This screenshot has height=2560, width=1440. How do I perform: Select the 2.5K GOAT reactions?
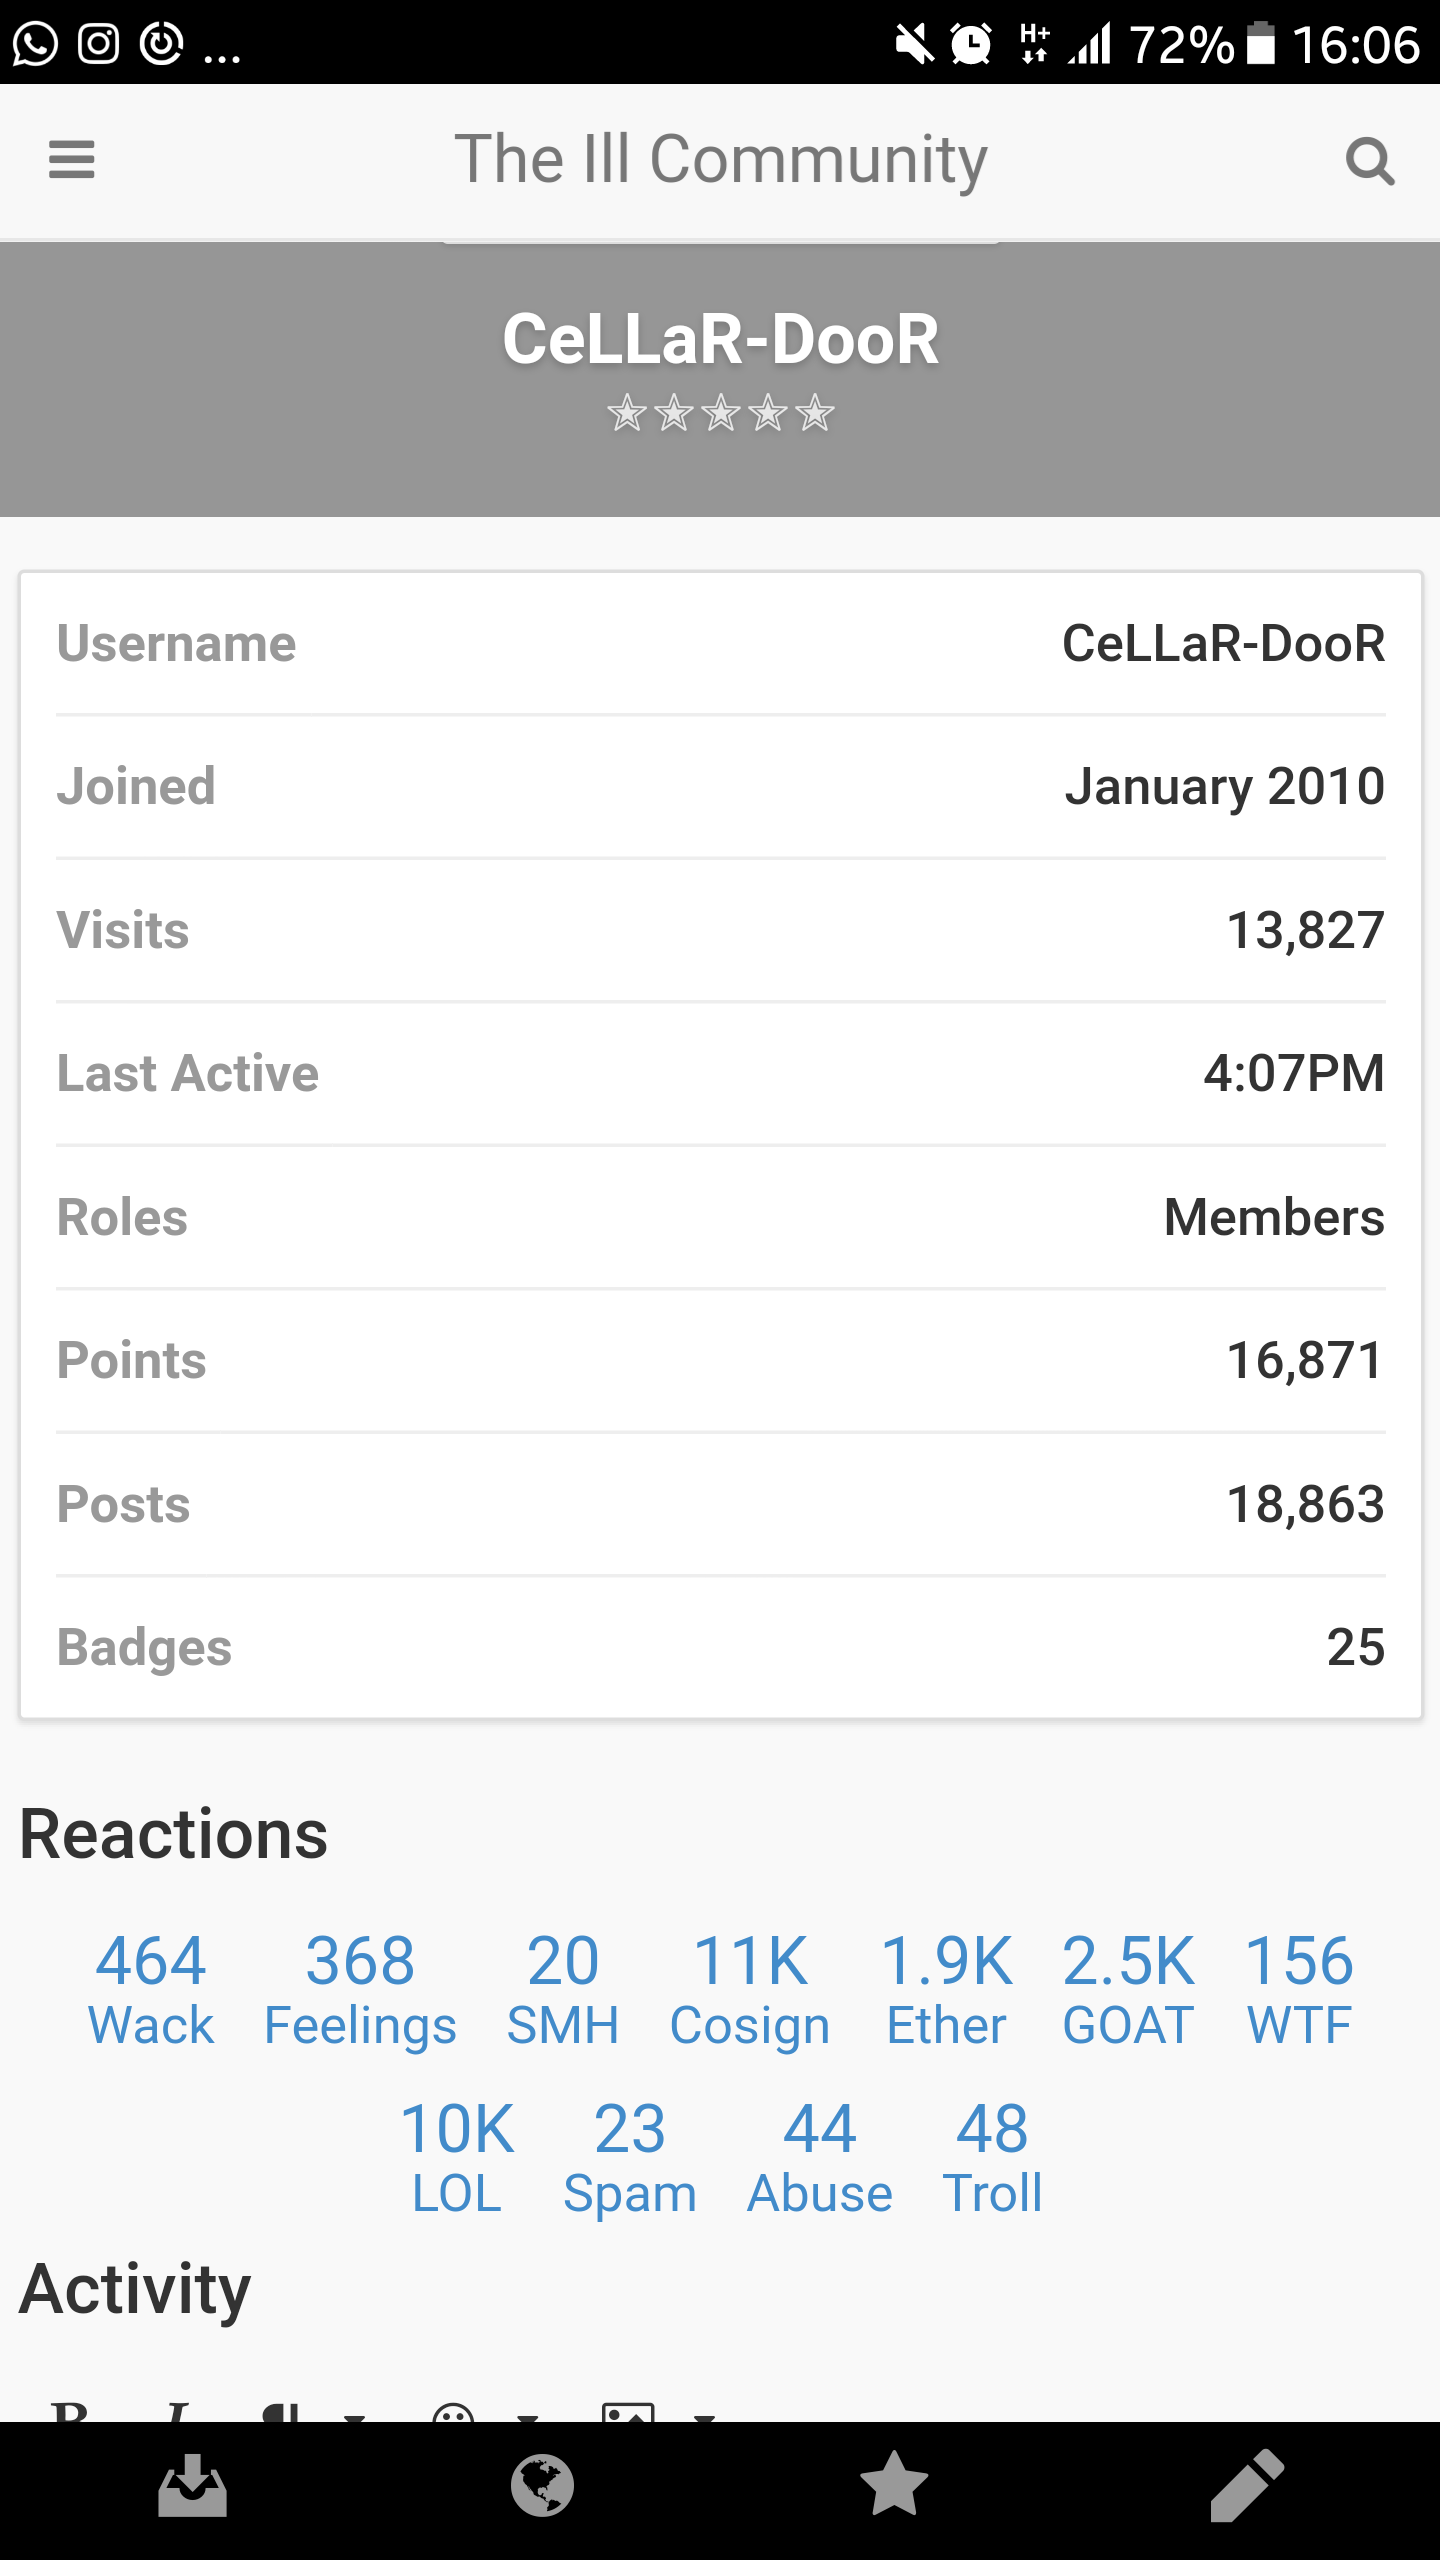1128,1989
